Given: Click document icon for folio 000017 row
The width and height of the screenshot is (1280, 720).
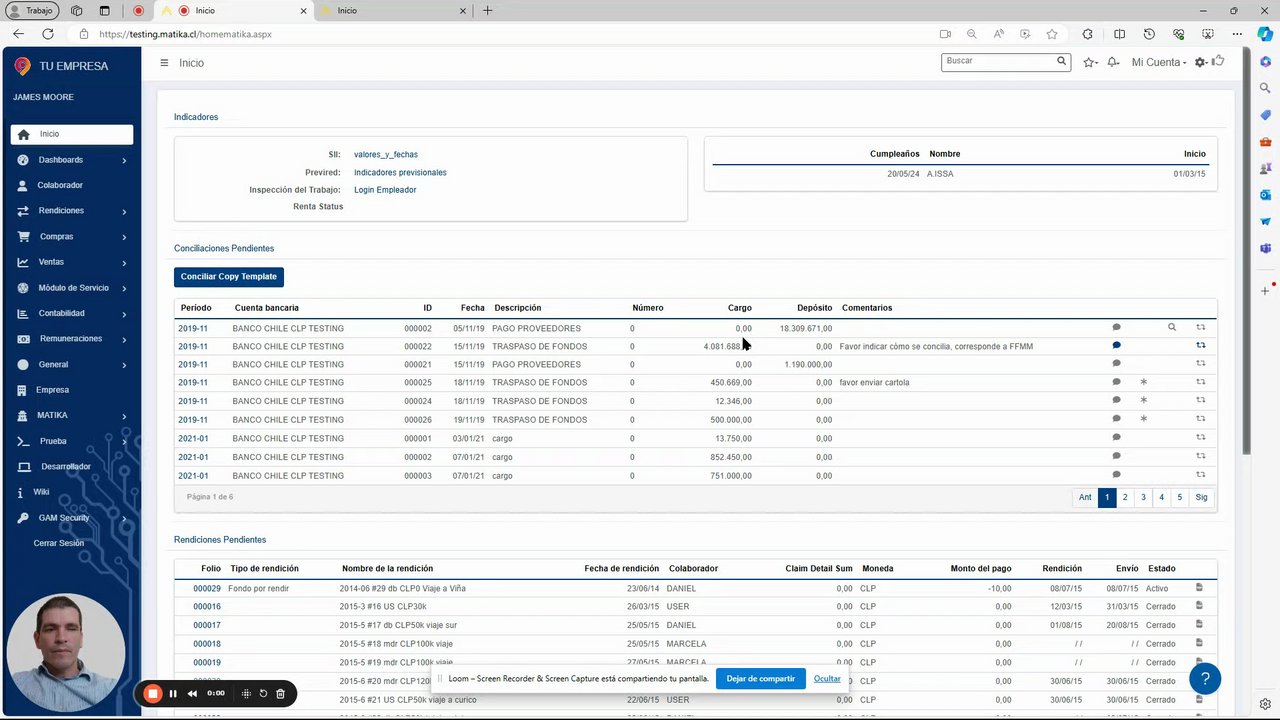Looking at the screenshot, I should click(x=1199, y=625).
